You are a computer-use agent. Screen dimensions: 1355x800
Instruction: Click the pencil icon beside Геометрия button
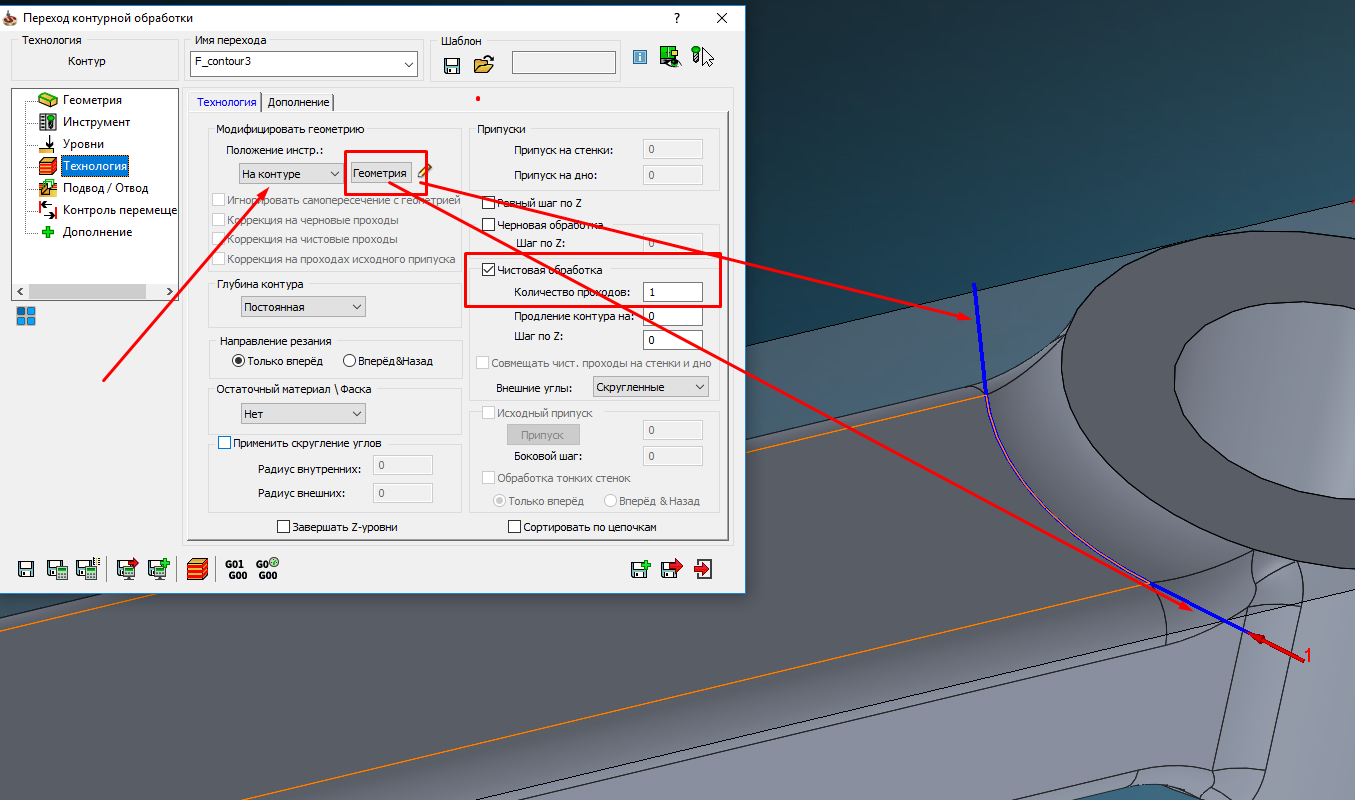tap(425, 172)
